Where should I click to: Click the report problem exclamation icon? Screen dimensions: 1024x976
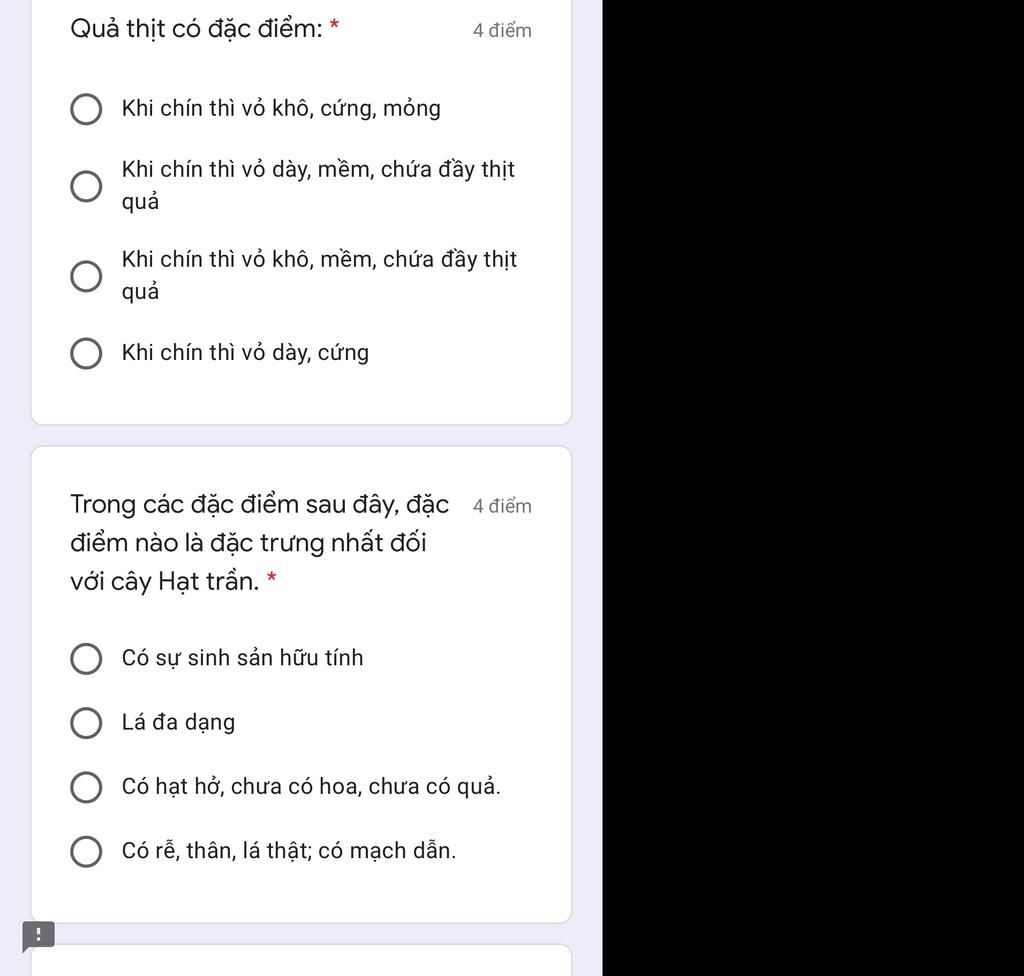pos(38,936)
